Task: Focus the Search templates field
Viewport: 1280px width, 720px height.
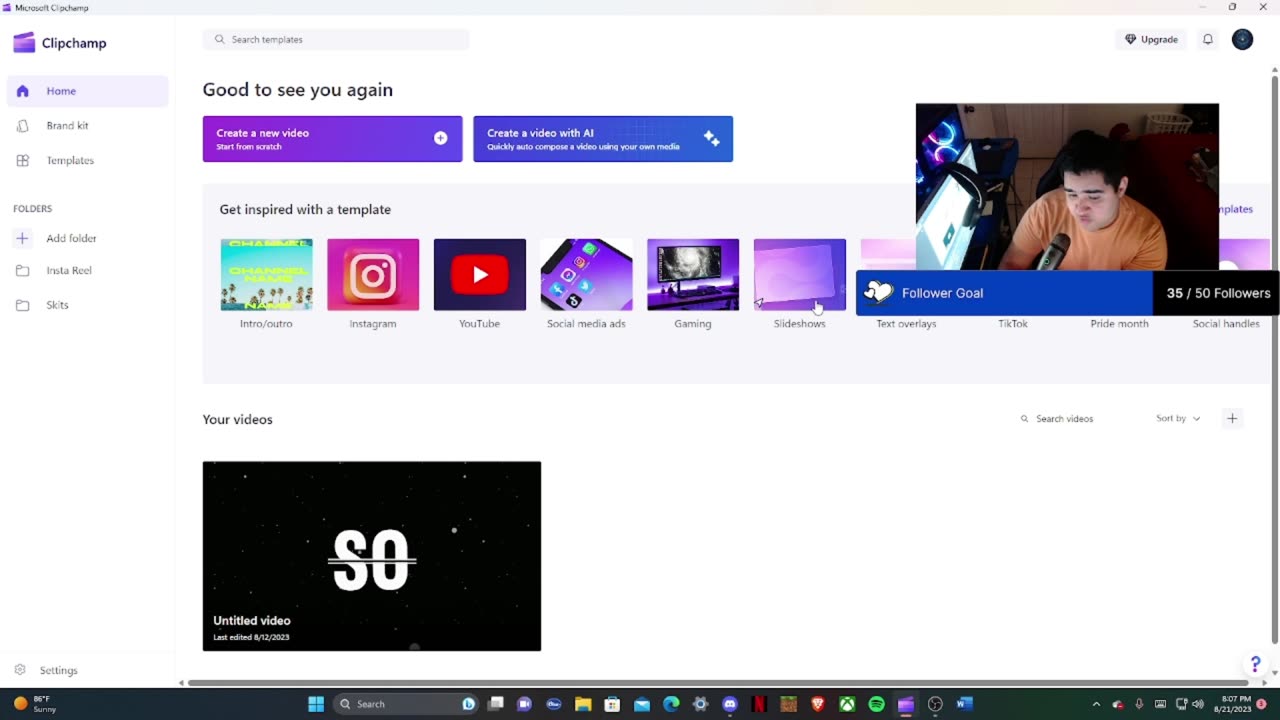Action: pos(337,39)
